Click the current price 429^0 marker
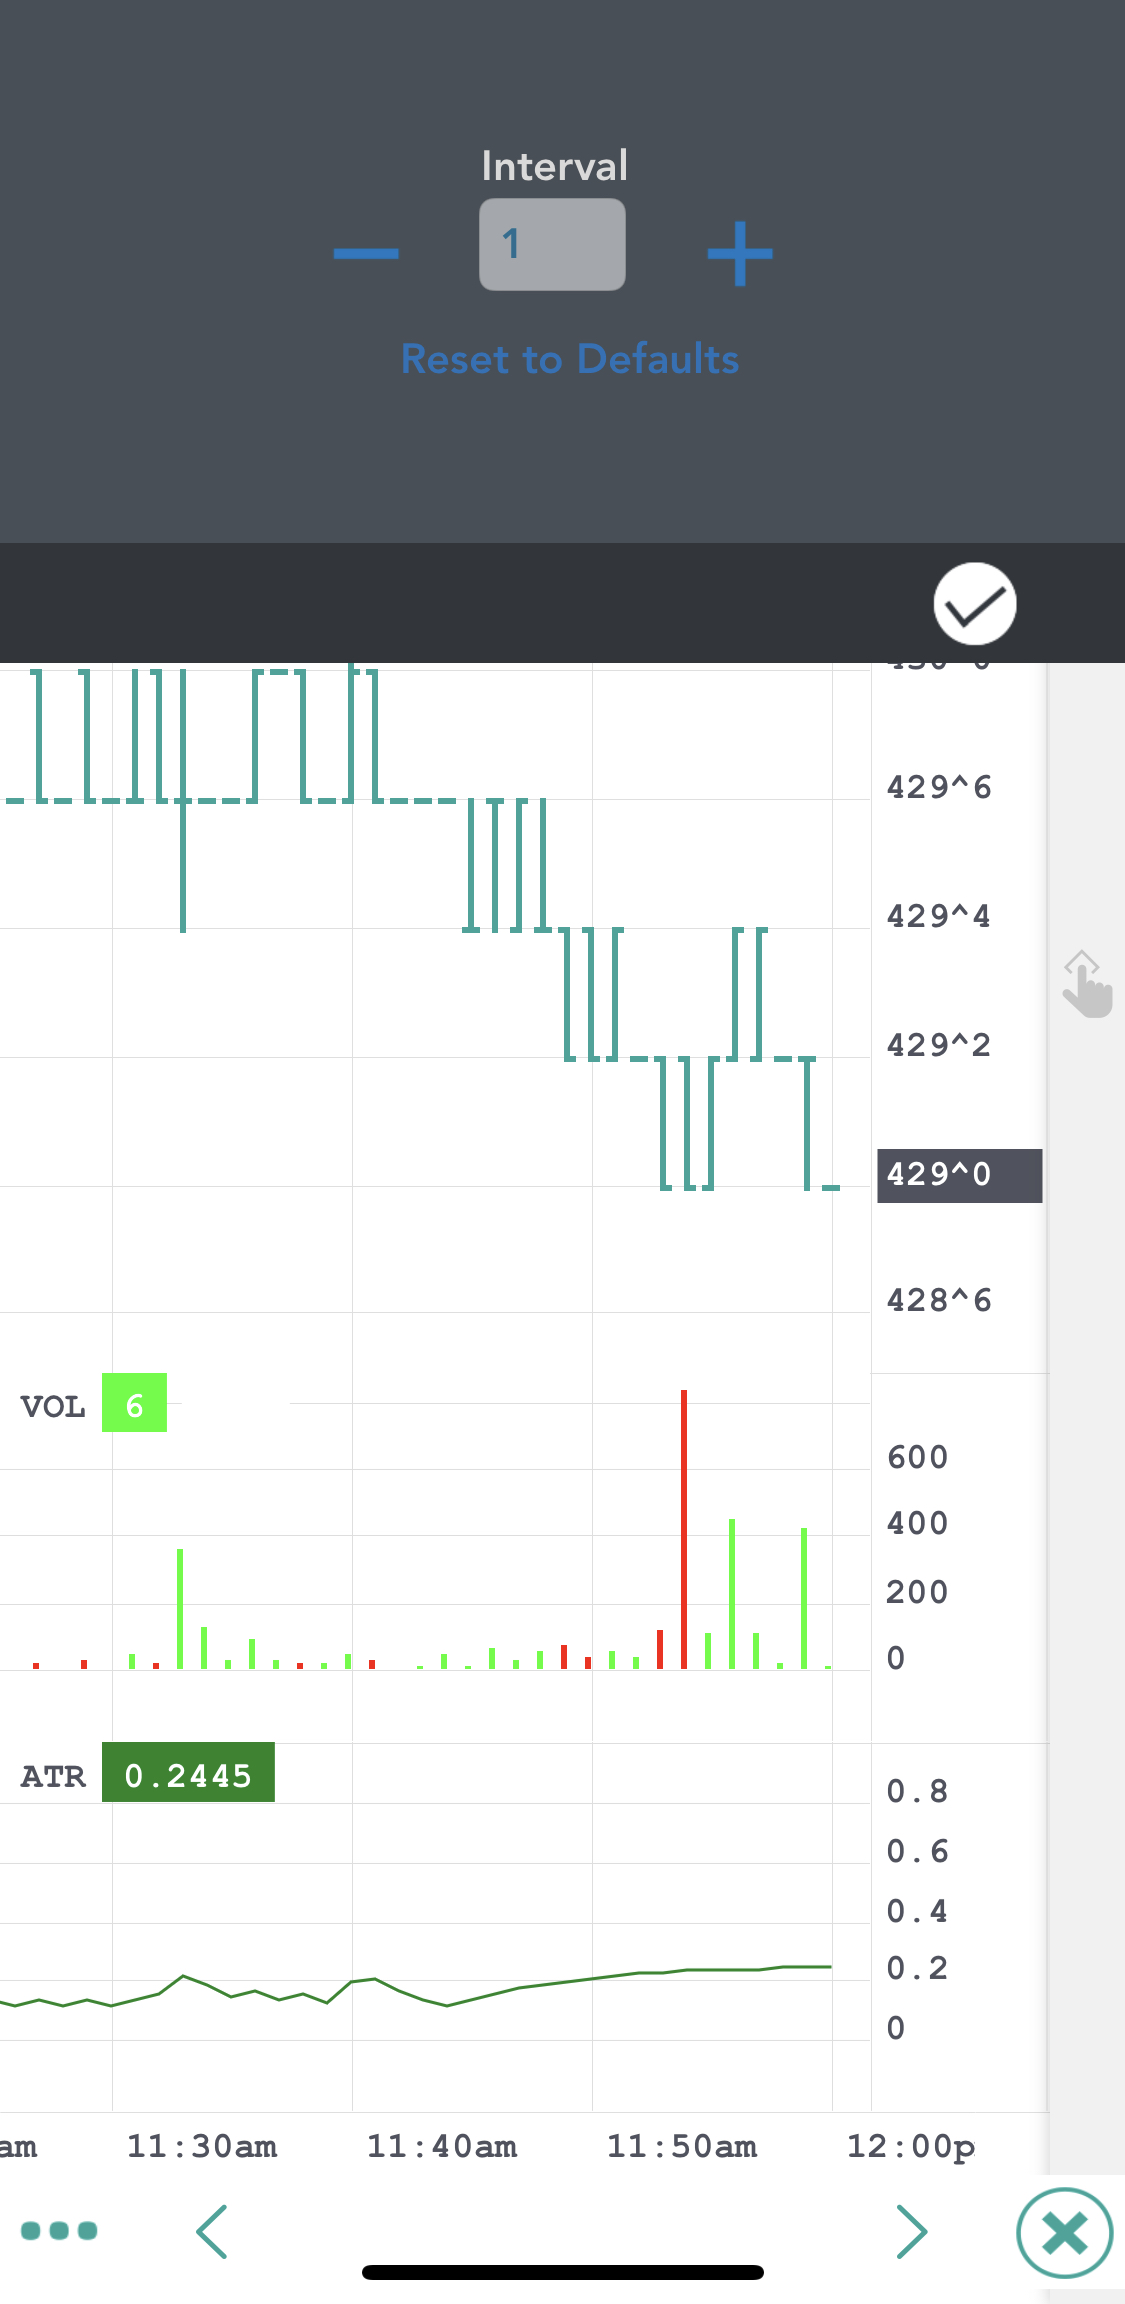1125x2304 pixels. tap(958, 1175)
